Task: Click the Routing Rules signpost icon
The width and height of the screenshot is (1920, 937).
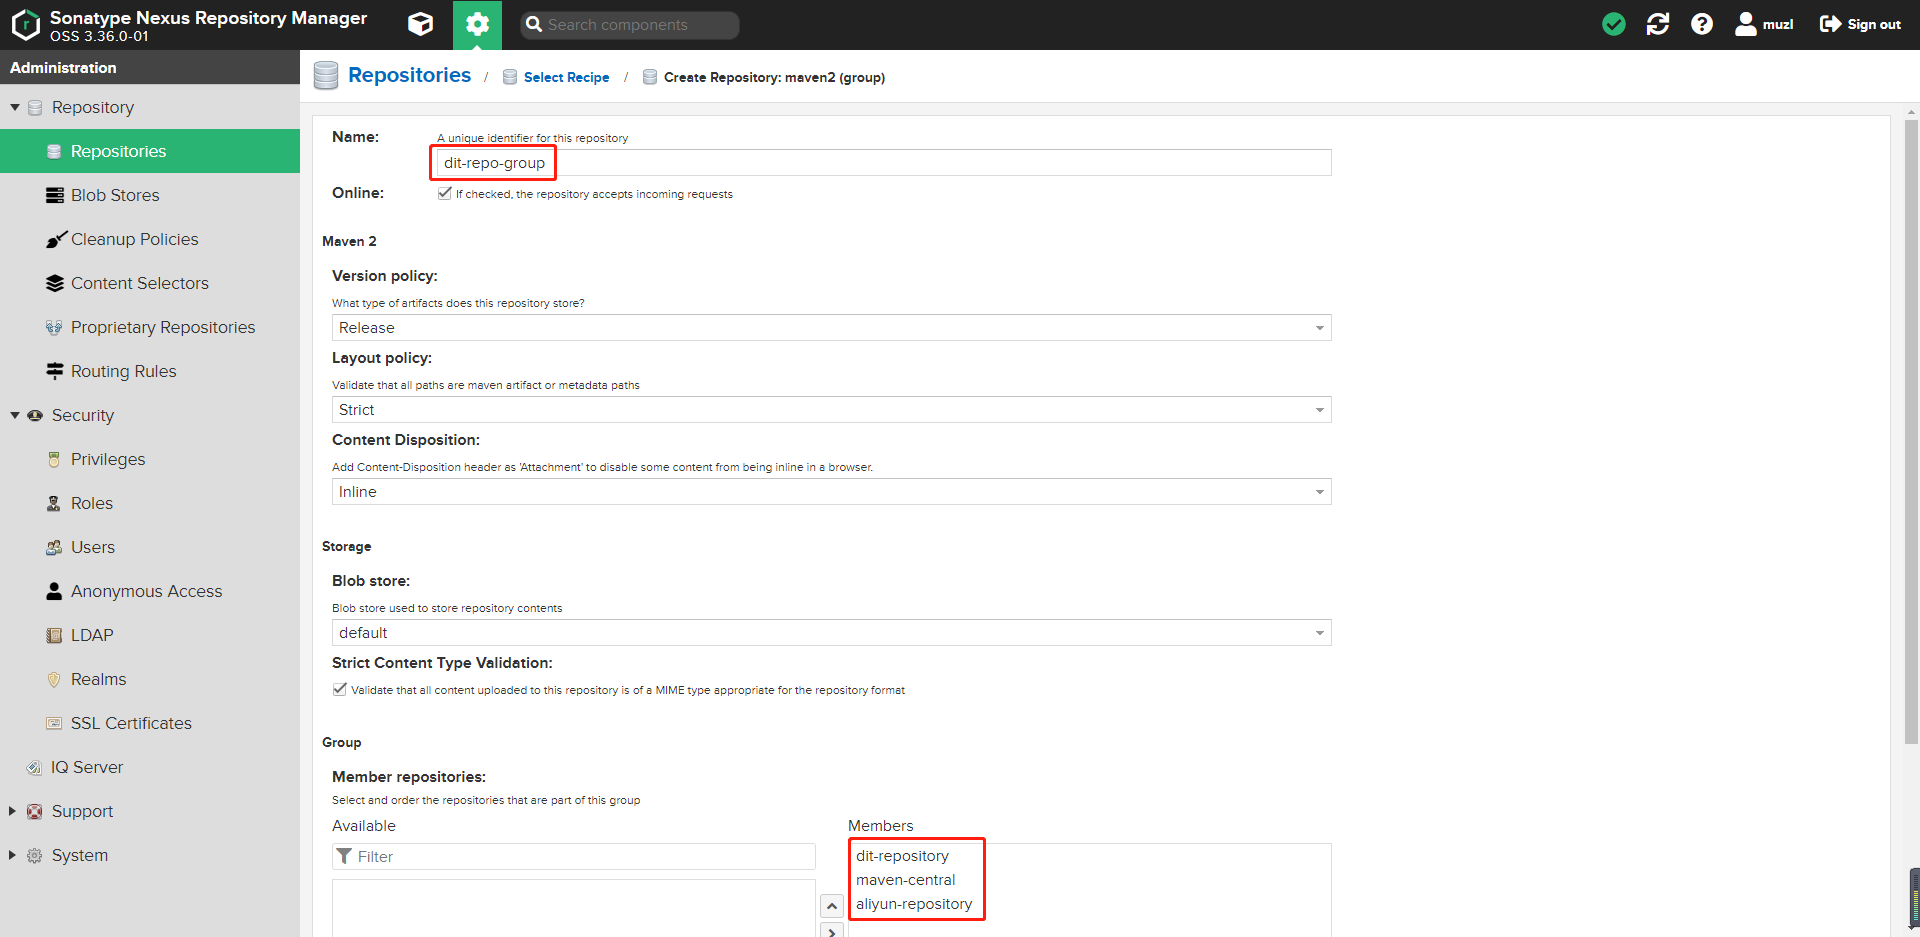Action: (x=55, y=371)
